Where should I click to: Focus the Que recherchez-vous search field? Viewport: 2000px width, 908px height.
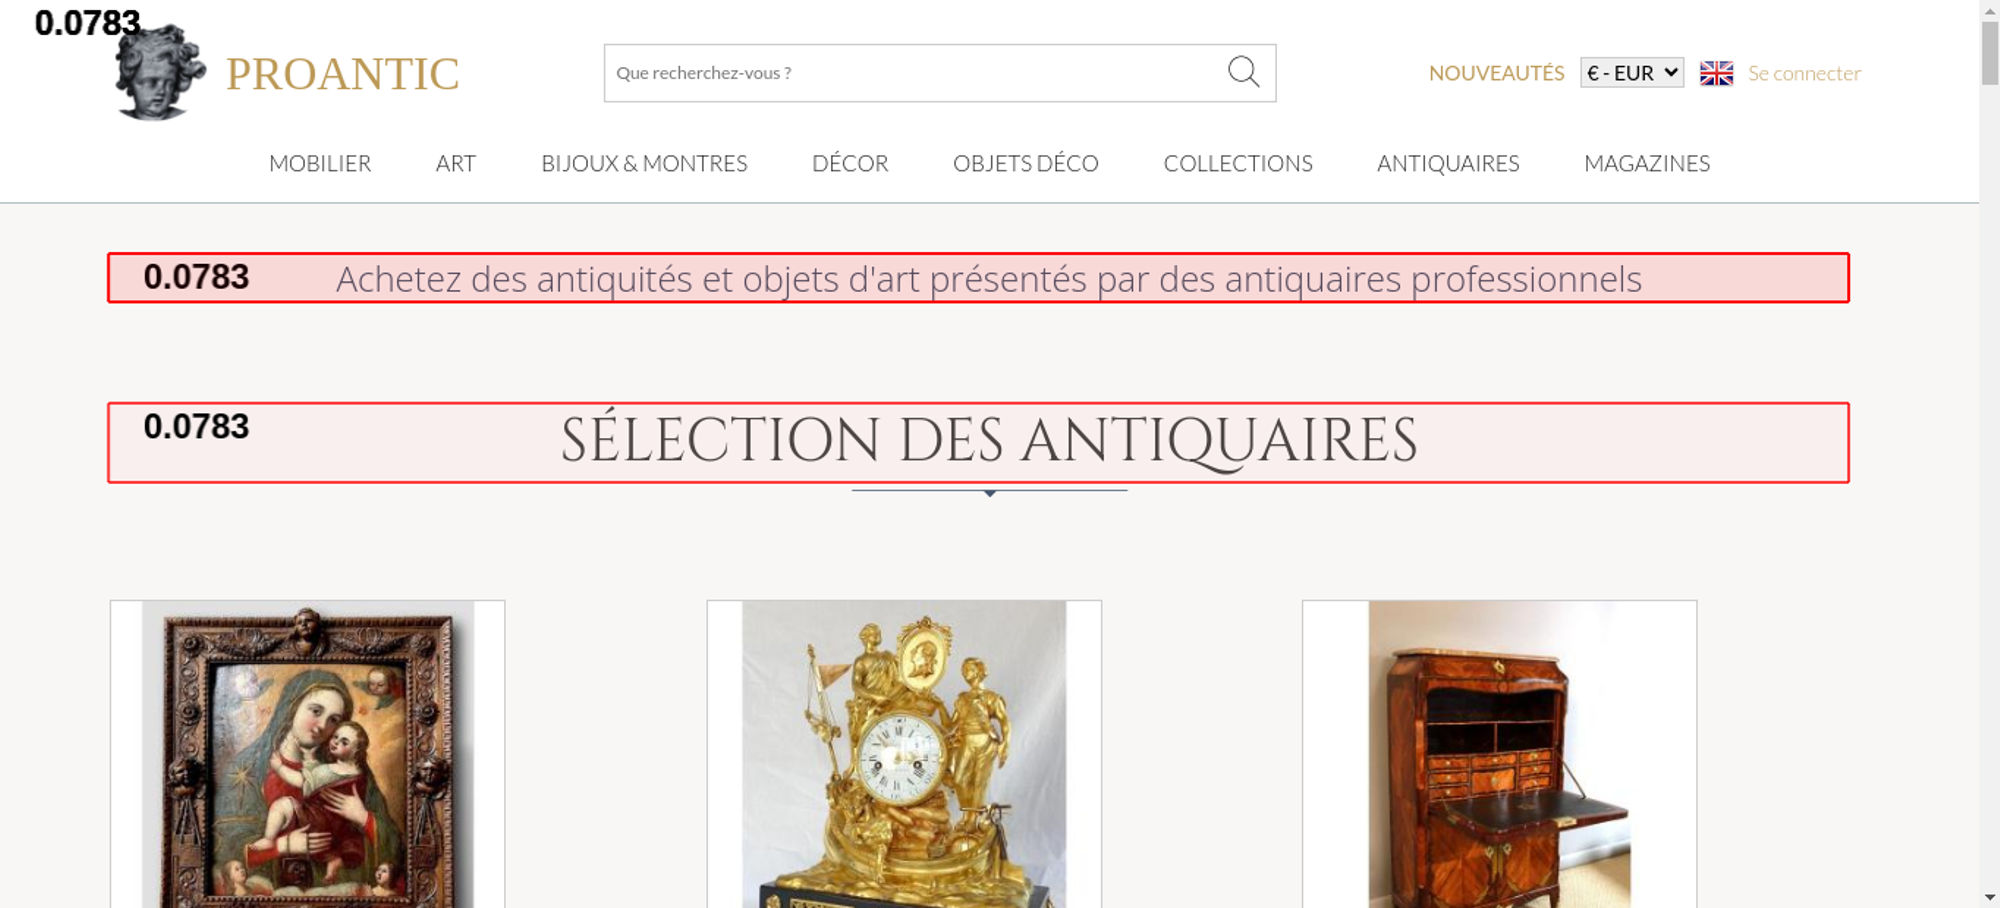point(915,73)
